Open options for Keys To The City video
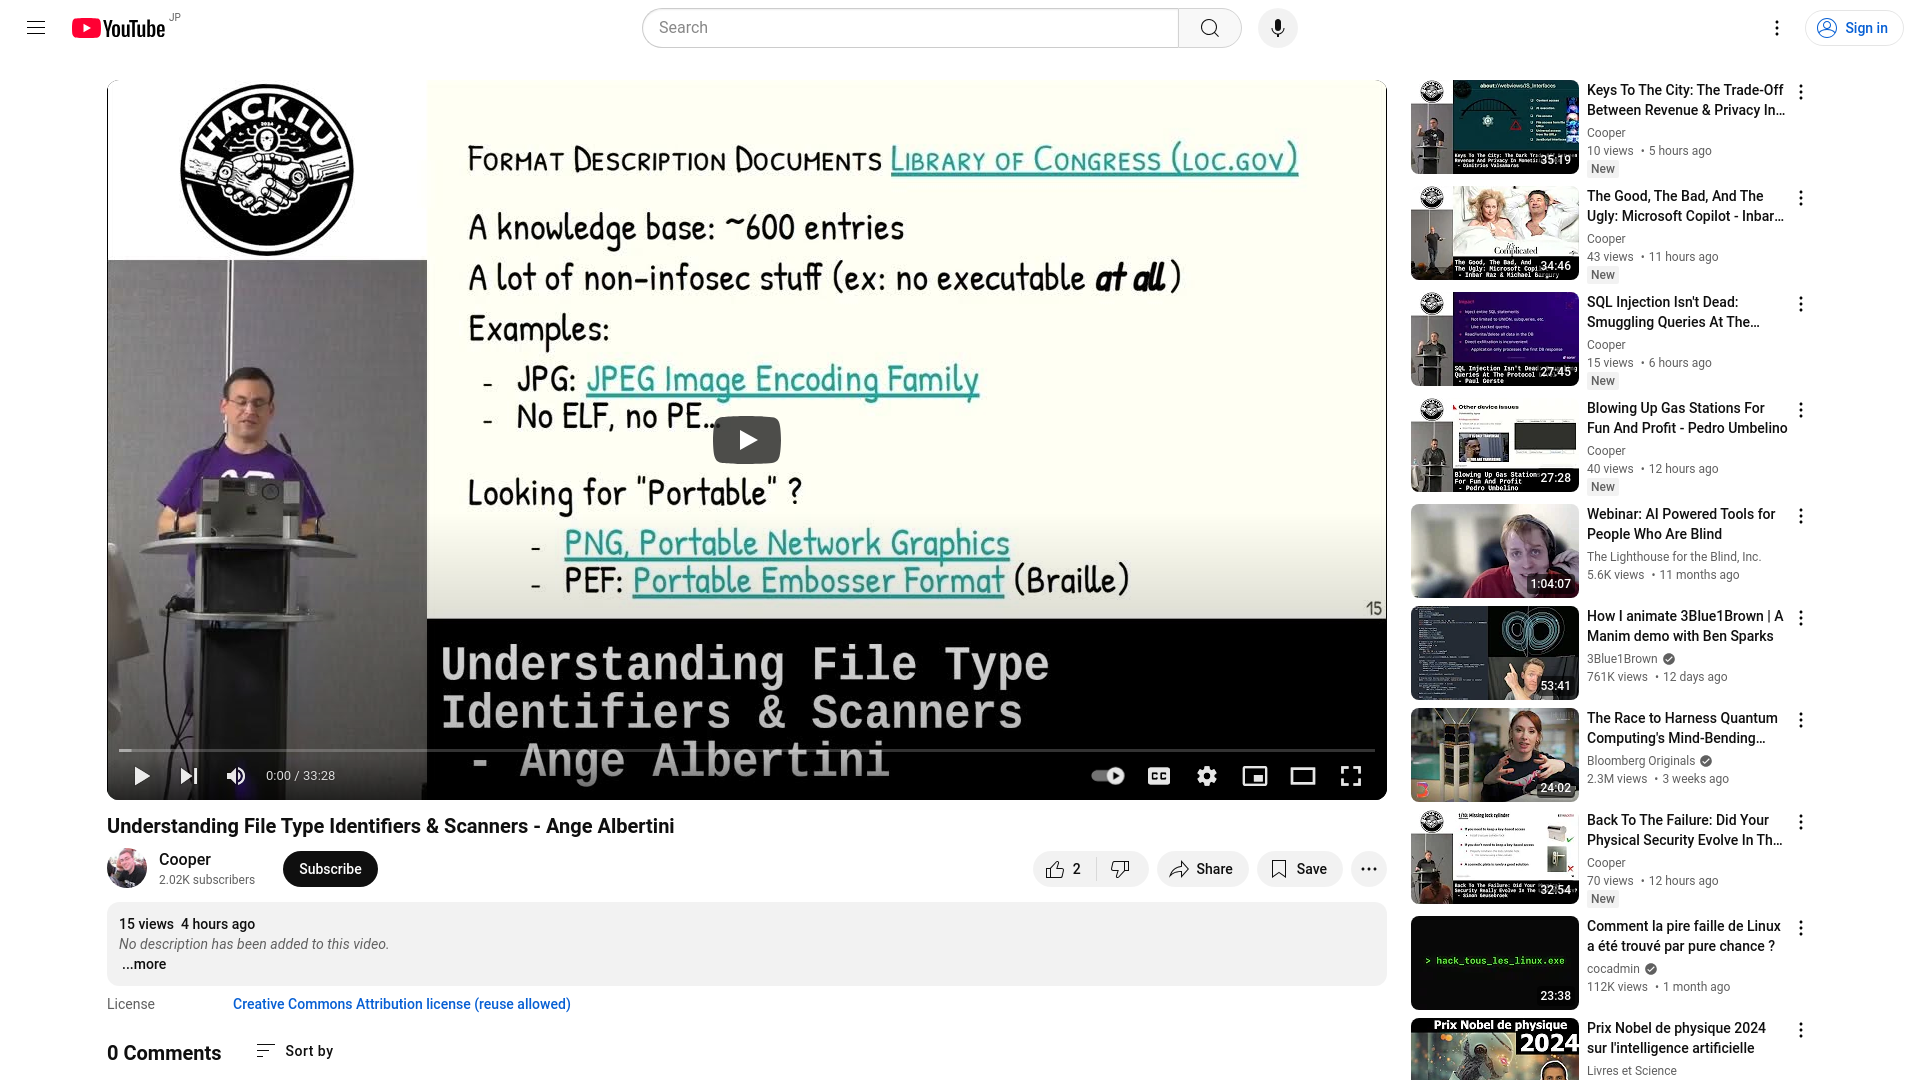The height and width of the screenshot is (1080, 1920). [x=1801, y=92]
